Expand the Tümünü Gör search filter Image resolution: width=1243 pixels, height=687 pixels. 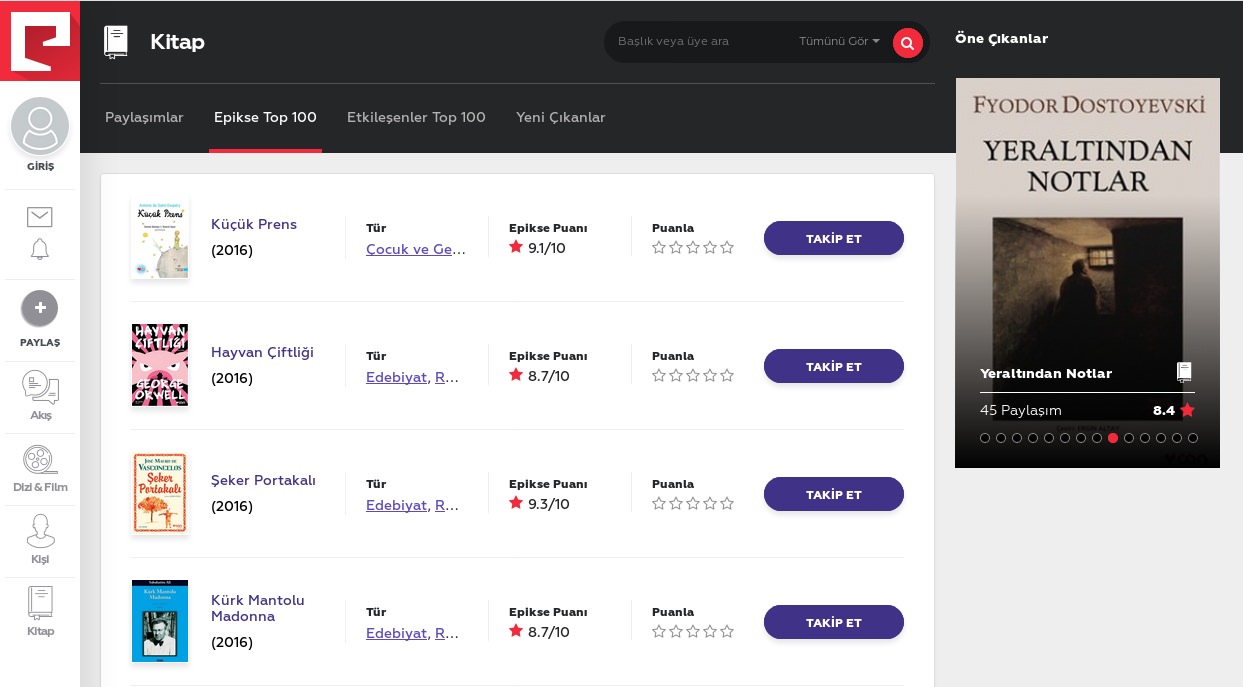pos(839,41)
